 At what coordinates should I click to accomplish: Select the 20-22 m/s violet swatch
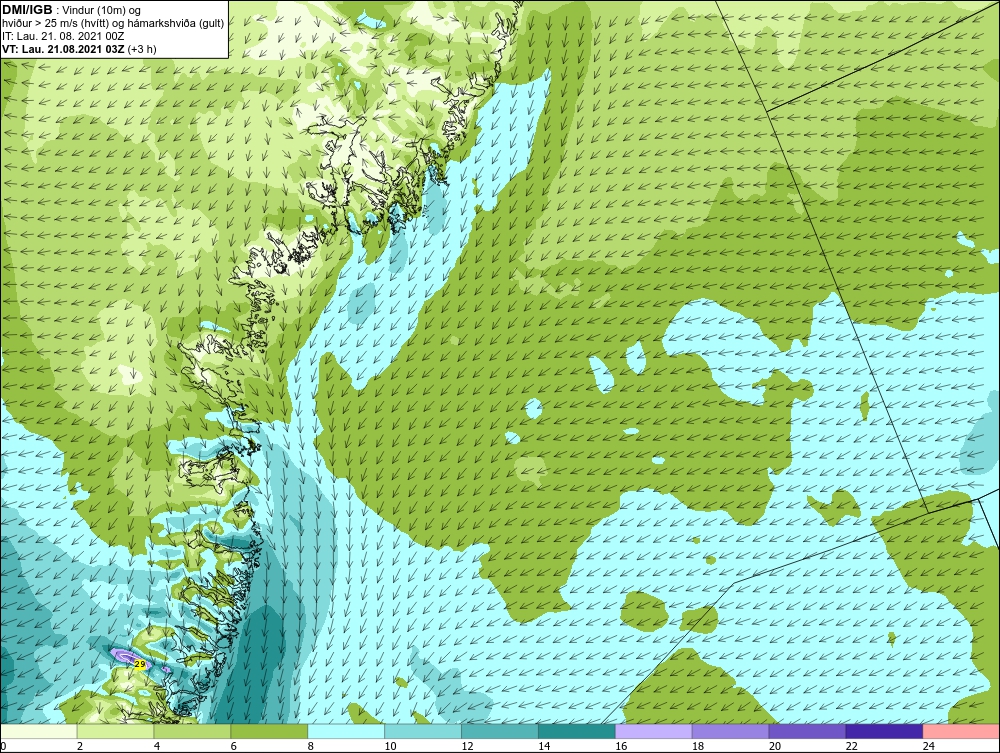(x=807, y=731)
